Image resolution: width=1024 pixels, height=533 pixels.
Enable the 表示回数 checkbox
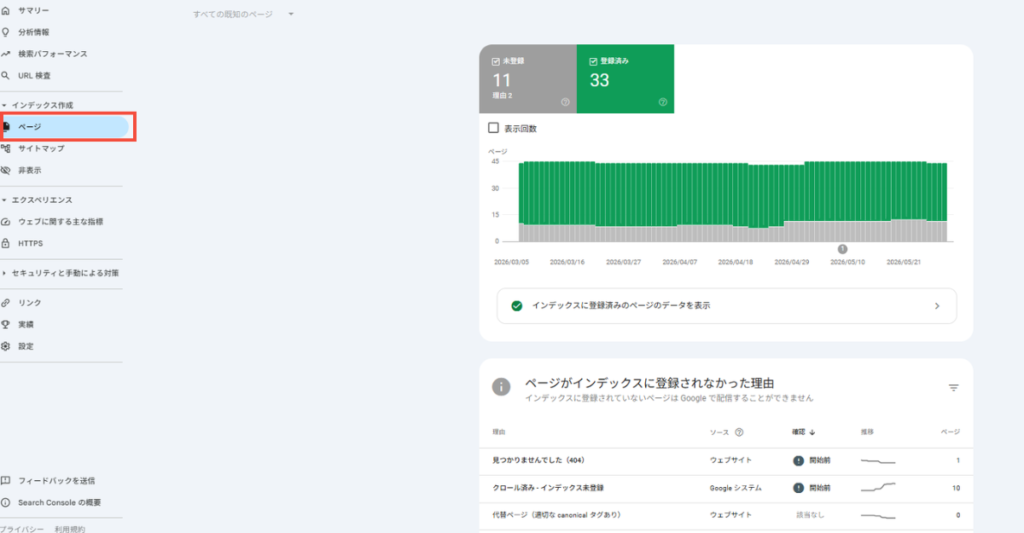tap(494, 128)
